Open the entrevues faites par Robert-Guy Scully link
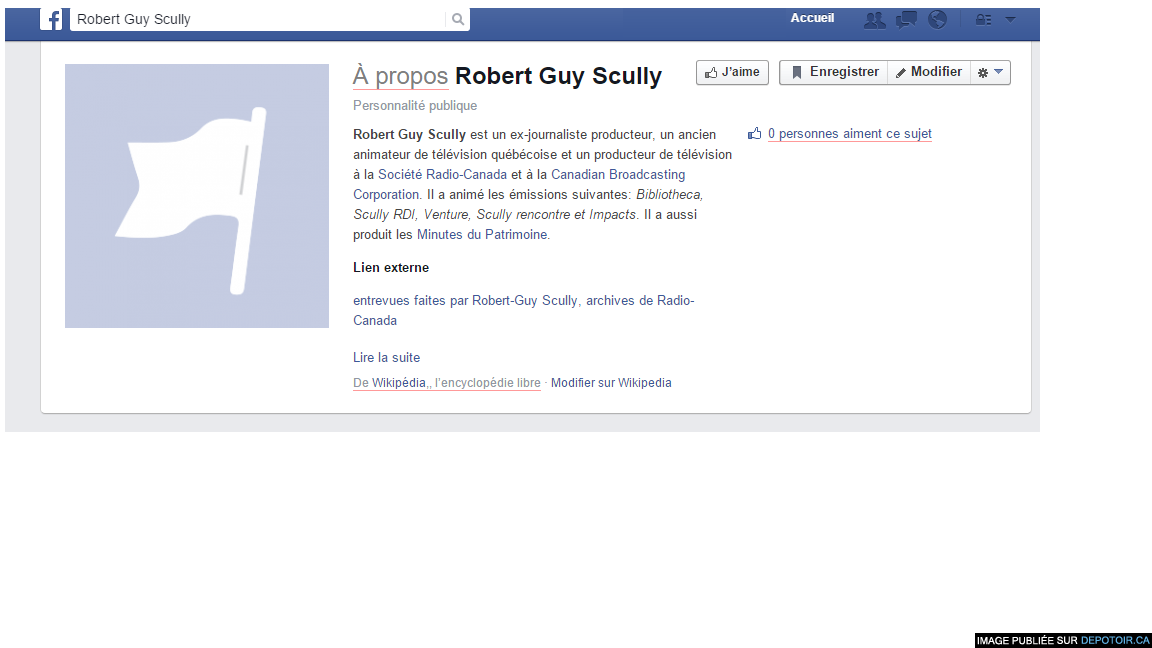The height and width of the screenshot is (648, 1152). coord(524,311)
